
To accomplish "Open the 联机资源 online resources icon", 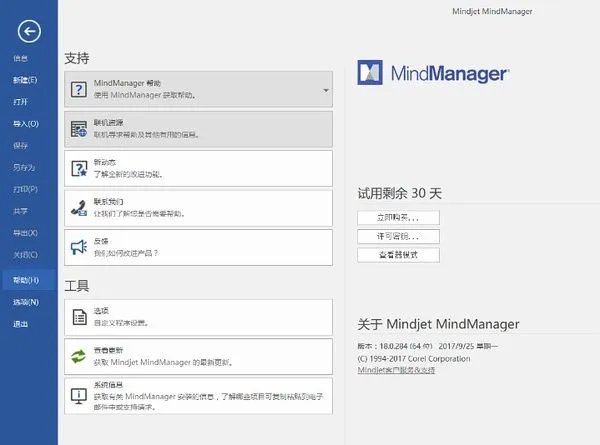I will pos(79,129).
